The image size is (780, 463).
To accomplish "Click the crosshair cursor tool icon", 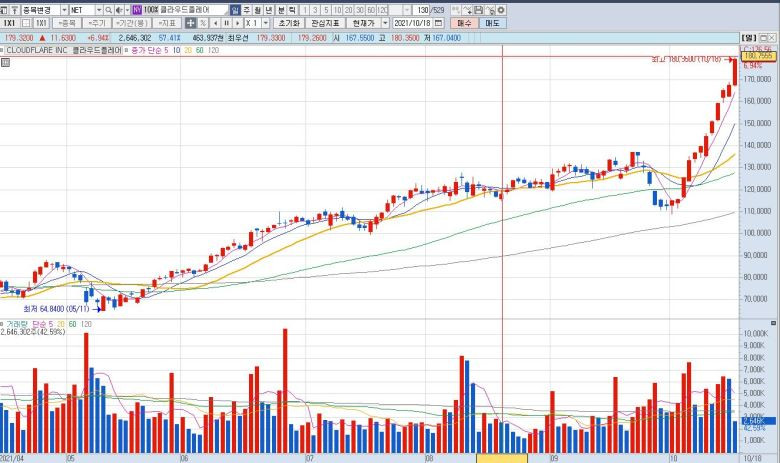I will pos(191,23).
